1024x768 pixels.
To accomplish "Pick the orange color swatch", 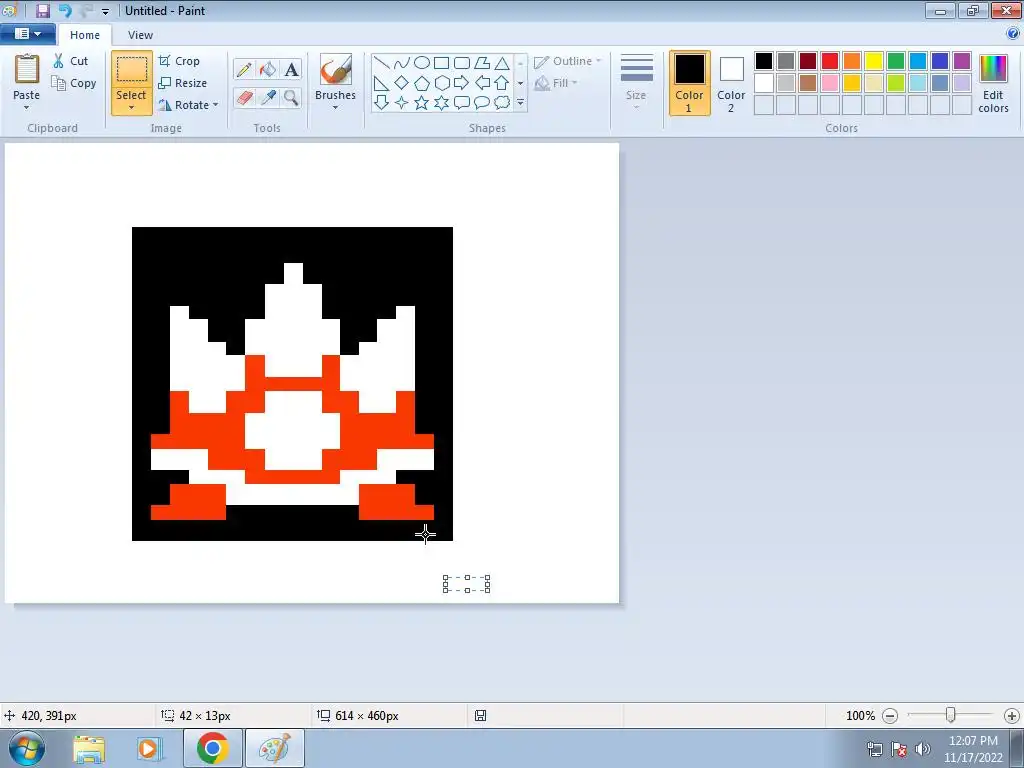I will coord(852,61).
